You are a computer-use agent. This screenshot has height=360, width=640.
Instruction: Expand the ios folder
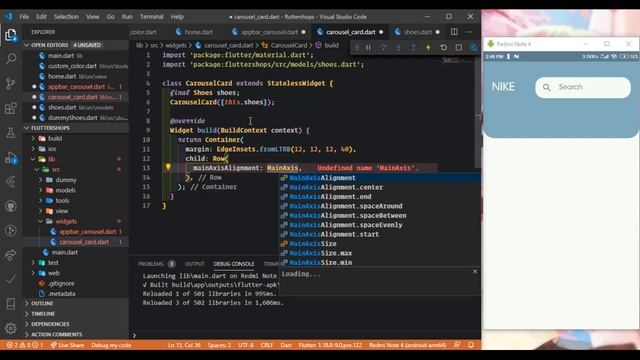tap(52, 149)
